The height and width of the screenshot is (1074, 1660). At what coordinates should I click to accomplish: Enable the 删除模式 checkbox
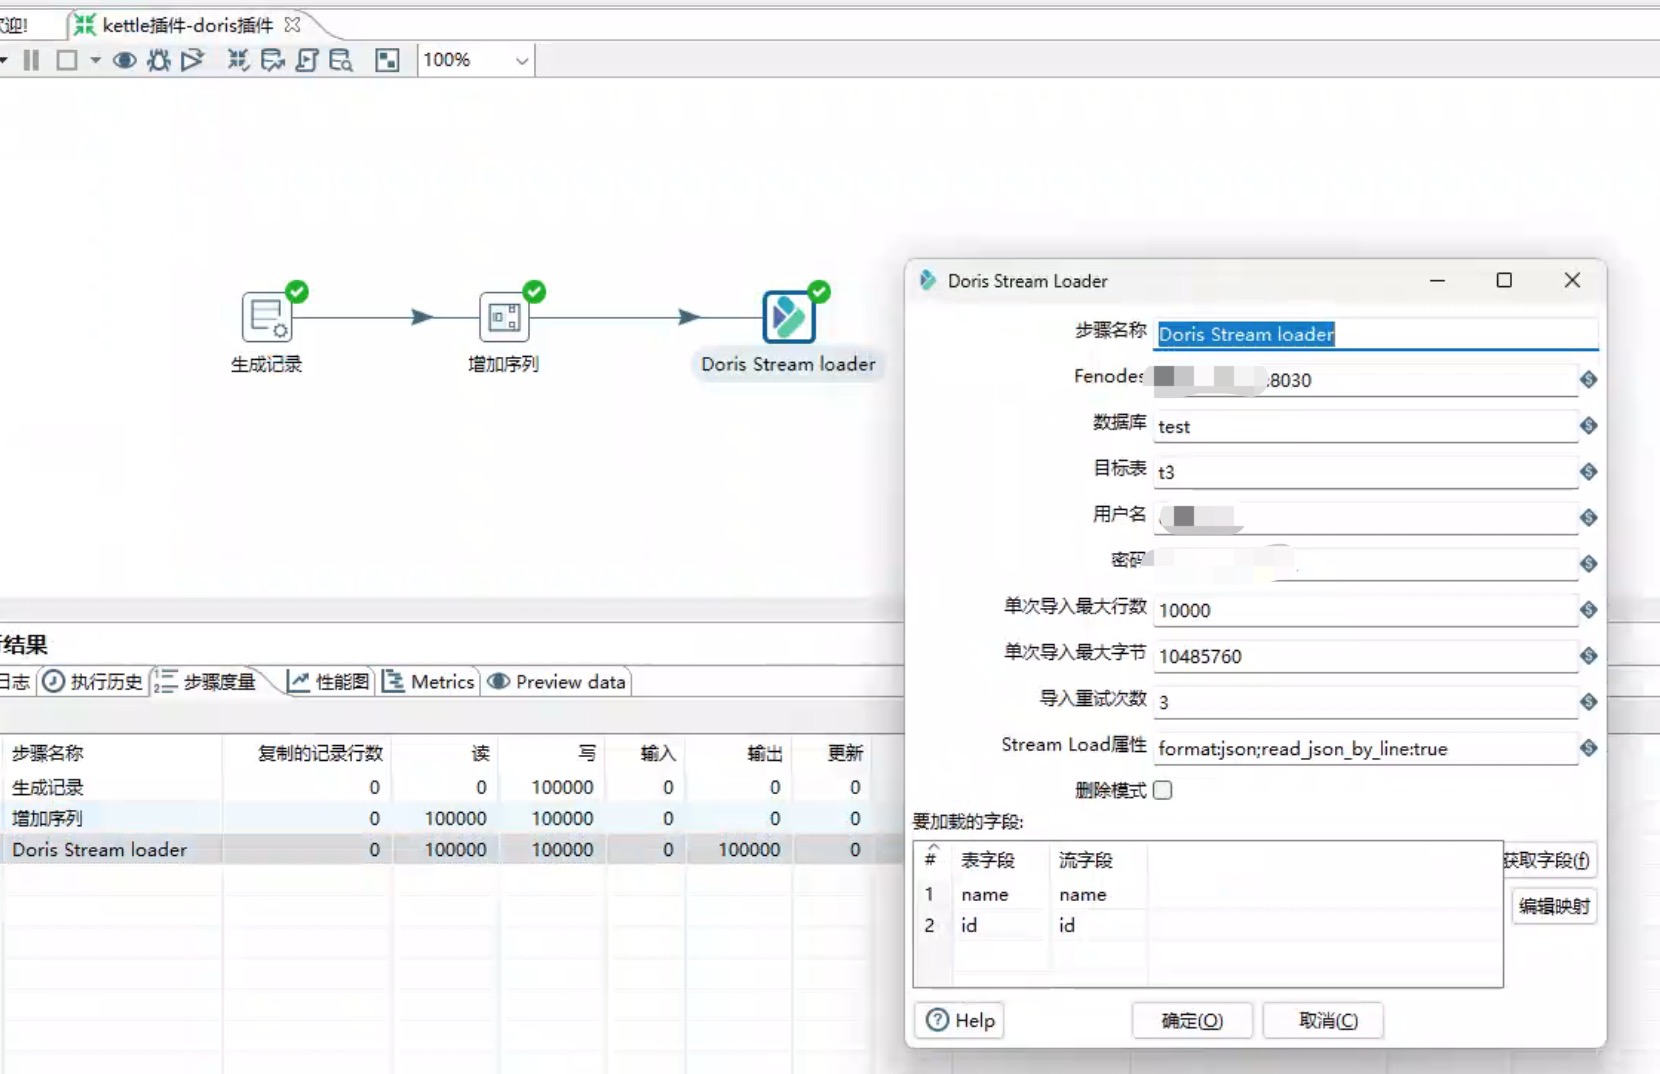coord(1163,791)
